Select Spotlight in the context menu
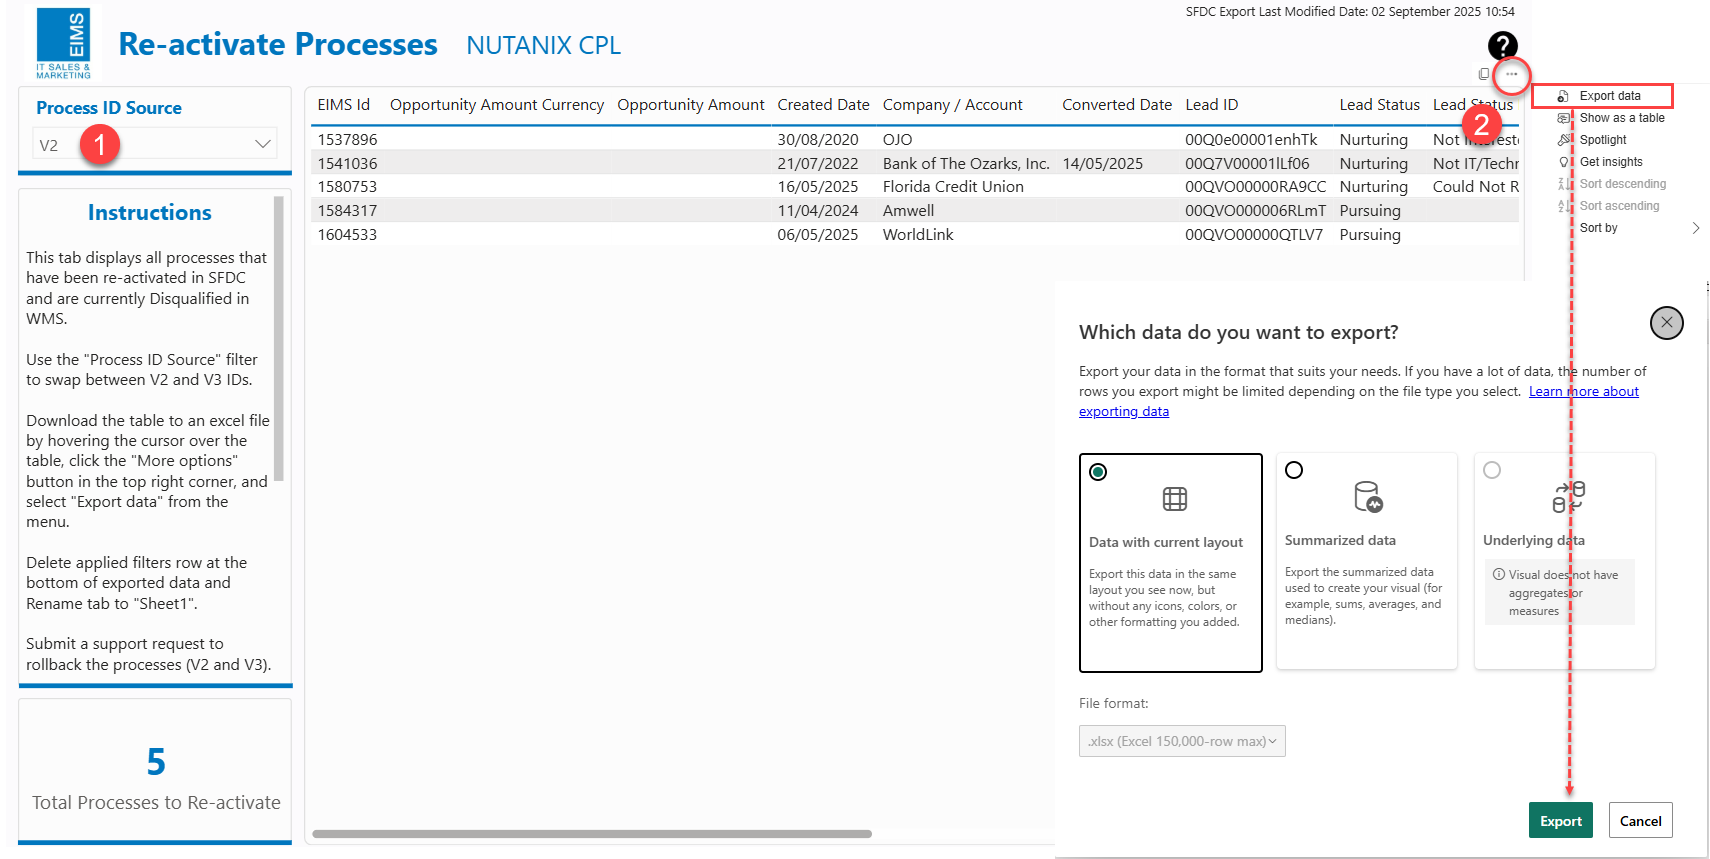This screenshot has height=859, width=1710. pos(1602,140)
